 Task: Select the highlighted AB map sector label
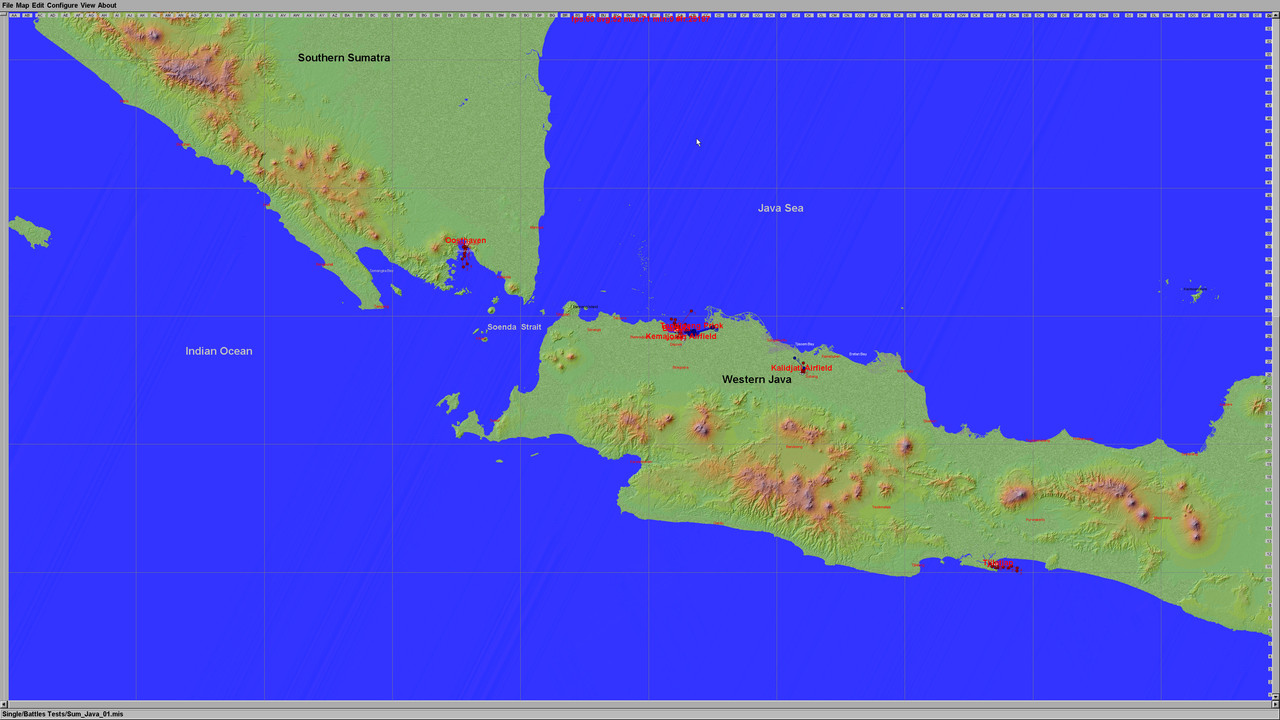click(27, 15)
